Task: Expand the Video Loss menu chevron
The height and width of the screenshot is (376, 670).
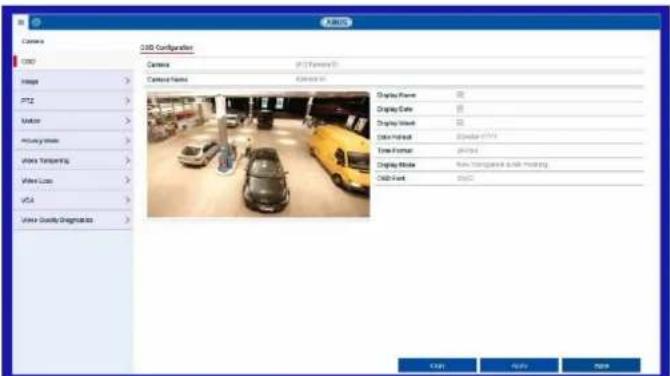Action: click(x=127, y=180)
